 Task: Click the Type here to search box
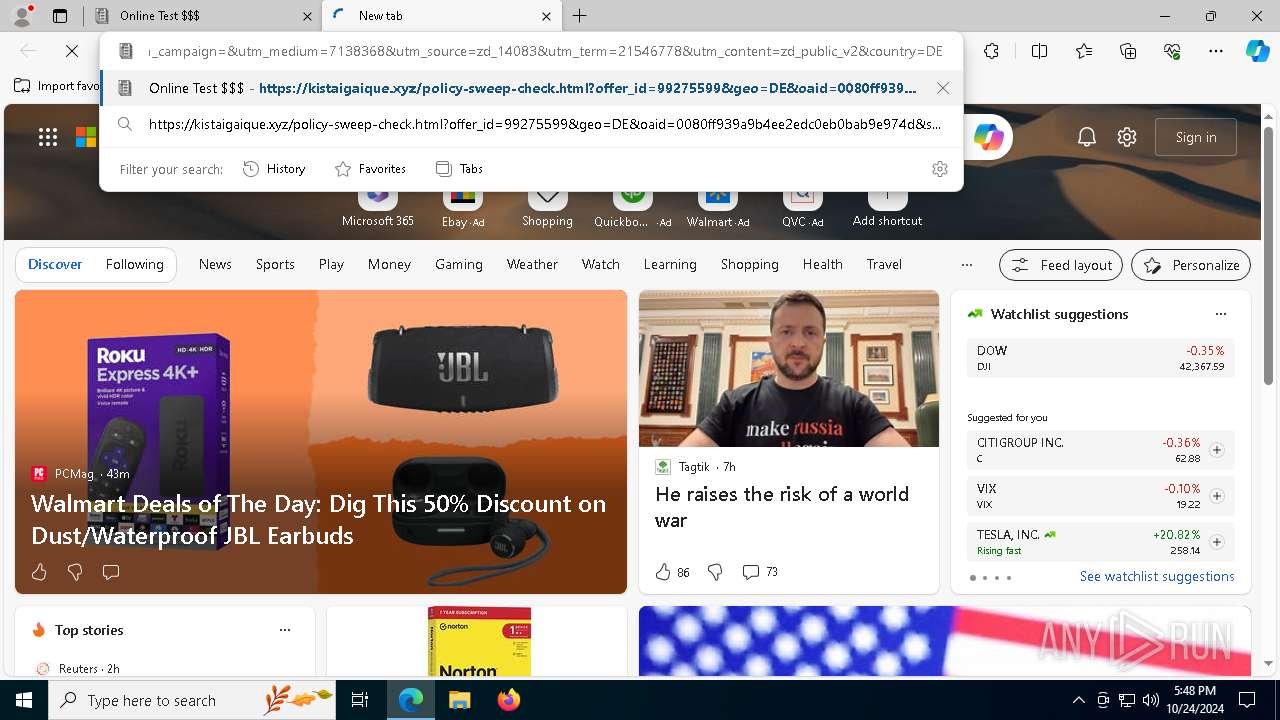[192, 700]
